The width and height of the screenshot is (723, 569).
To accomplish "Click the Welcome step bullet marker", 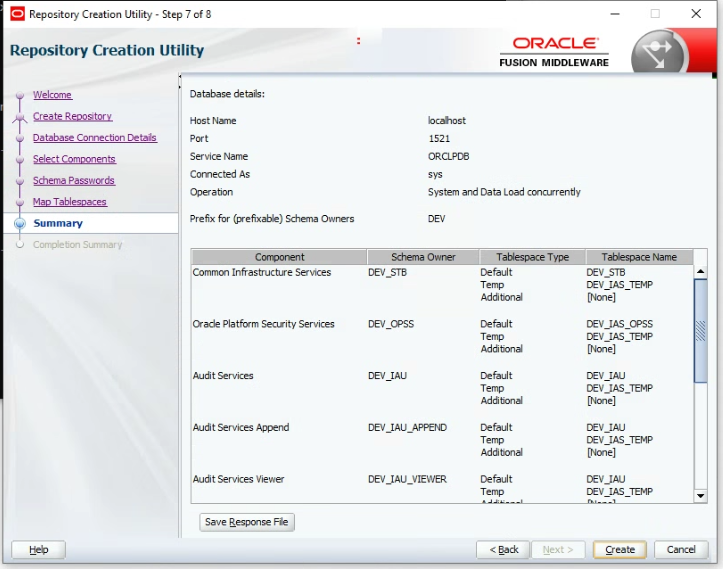I will click(19, 95).
